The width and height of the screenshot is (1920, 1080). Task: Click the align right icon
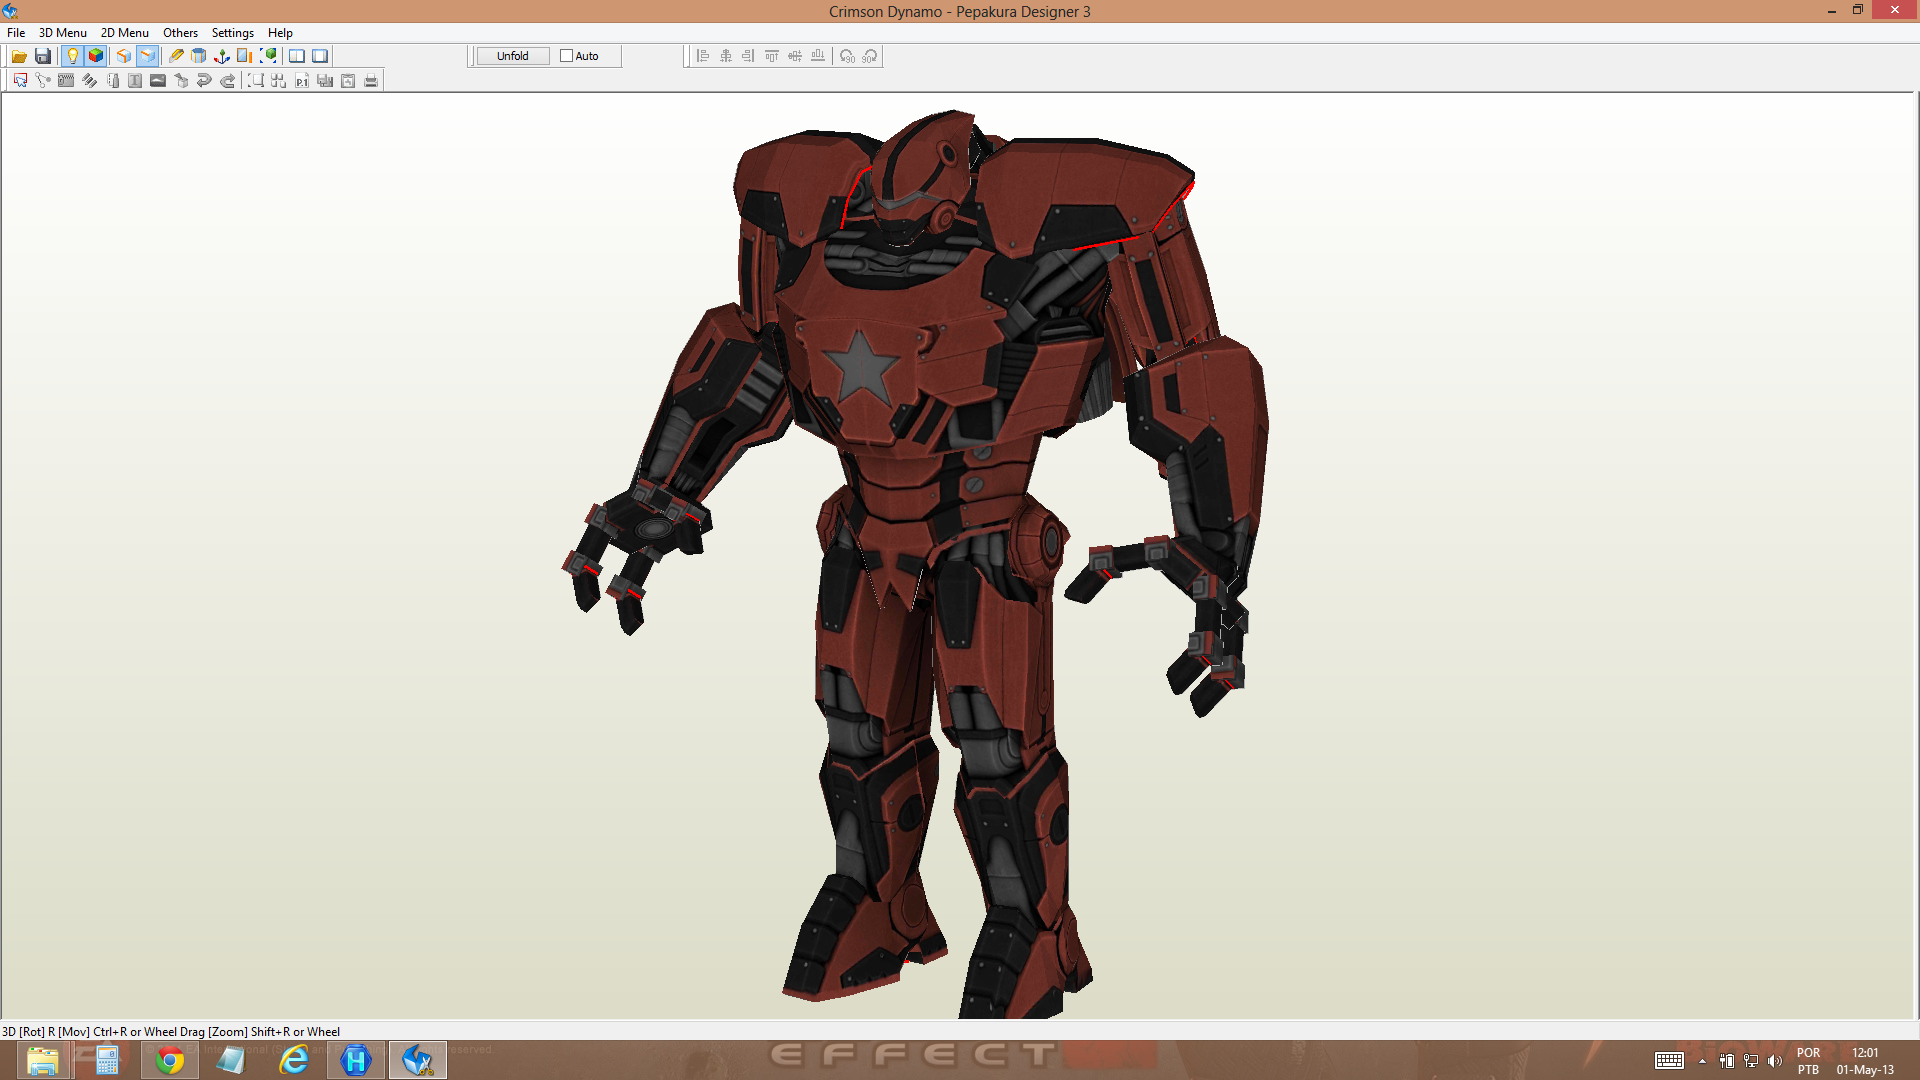pyautogui.click(x=748, y=56)
